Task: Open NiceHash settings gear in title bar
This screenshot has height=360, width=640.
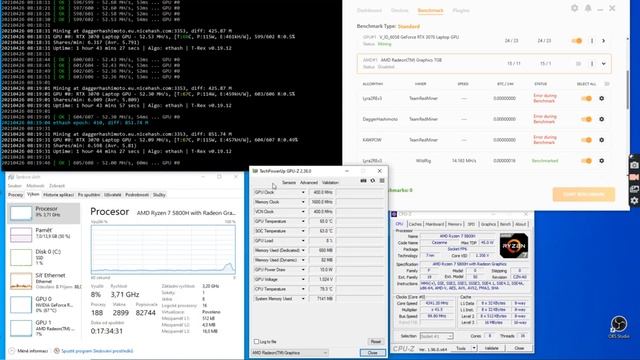Action: (x=574, y=8)
